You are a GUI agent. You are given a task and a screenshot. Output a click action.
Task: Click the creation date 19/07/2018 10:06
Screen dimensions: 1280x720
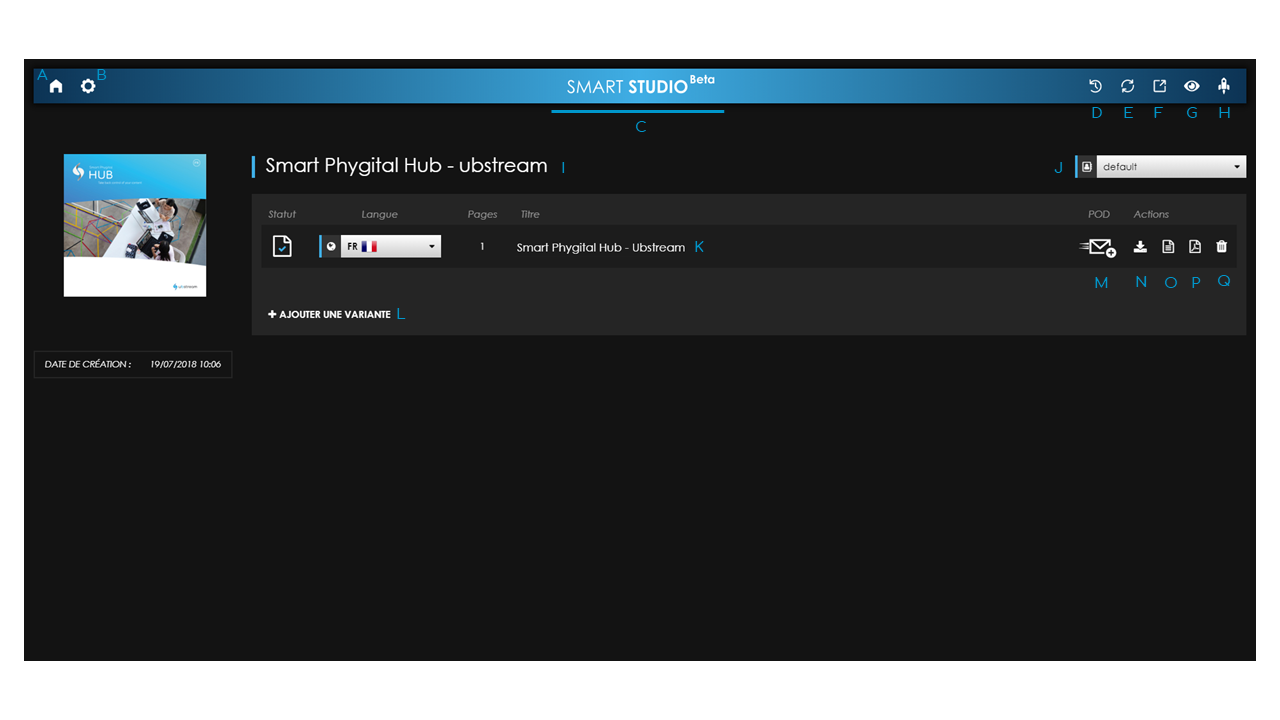point(186,364)
